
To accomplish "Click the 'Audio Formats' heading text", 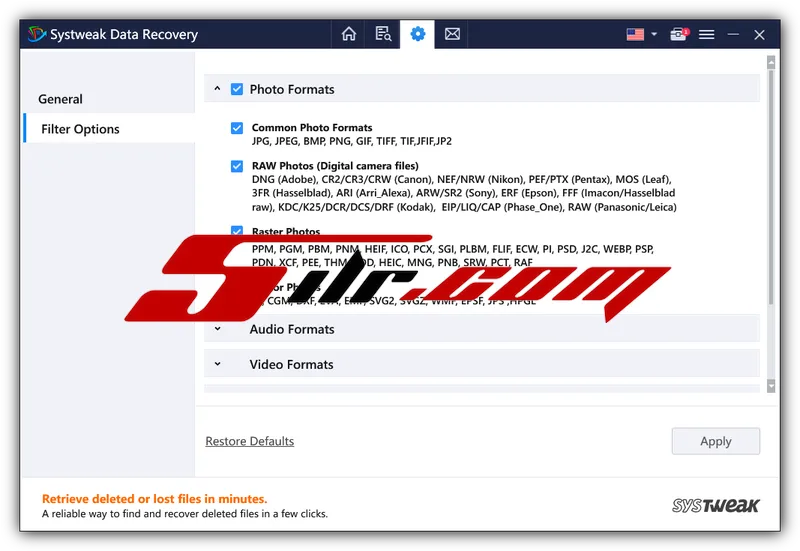I will 292,329.
